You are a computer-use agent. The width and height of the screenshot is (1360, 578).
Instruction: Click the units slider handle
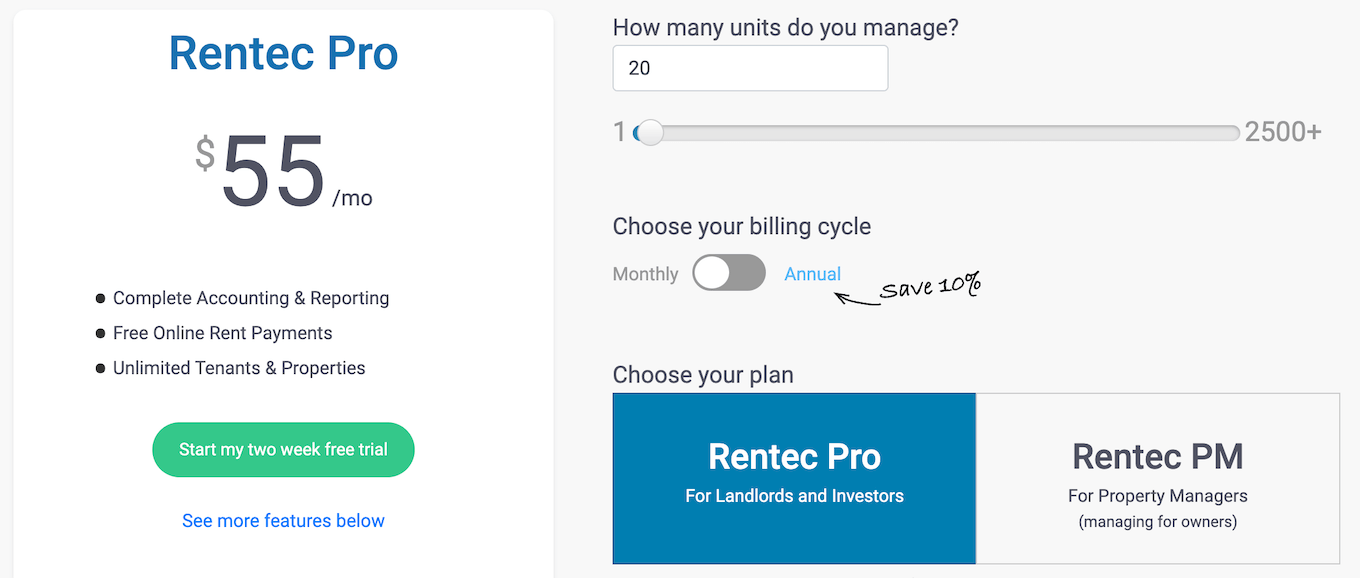point(650,133)
